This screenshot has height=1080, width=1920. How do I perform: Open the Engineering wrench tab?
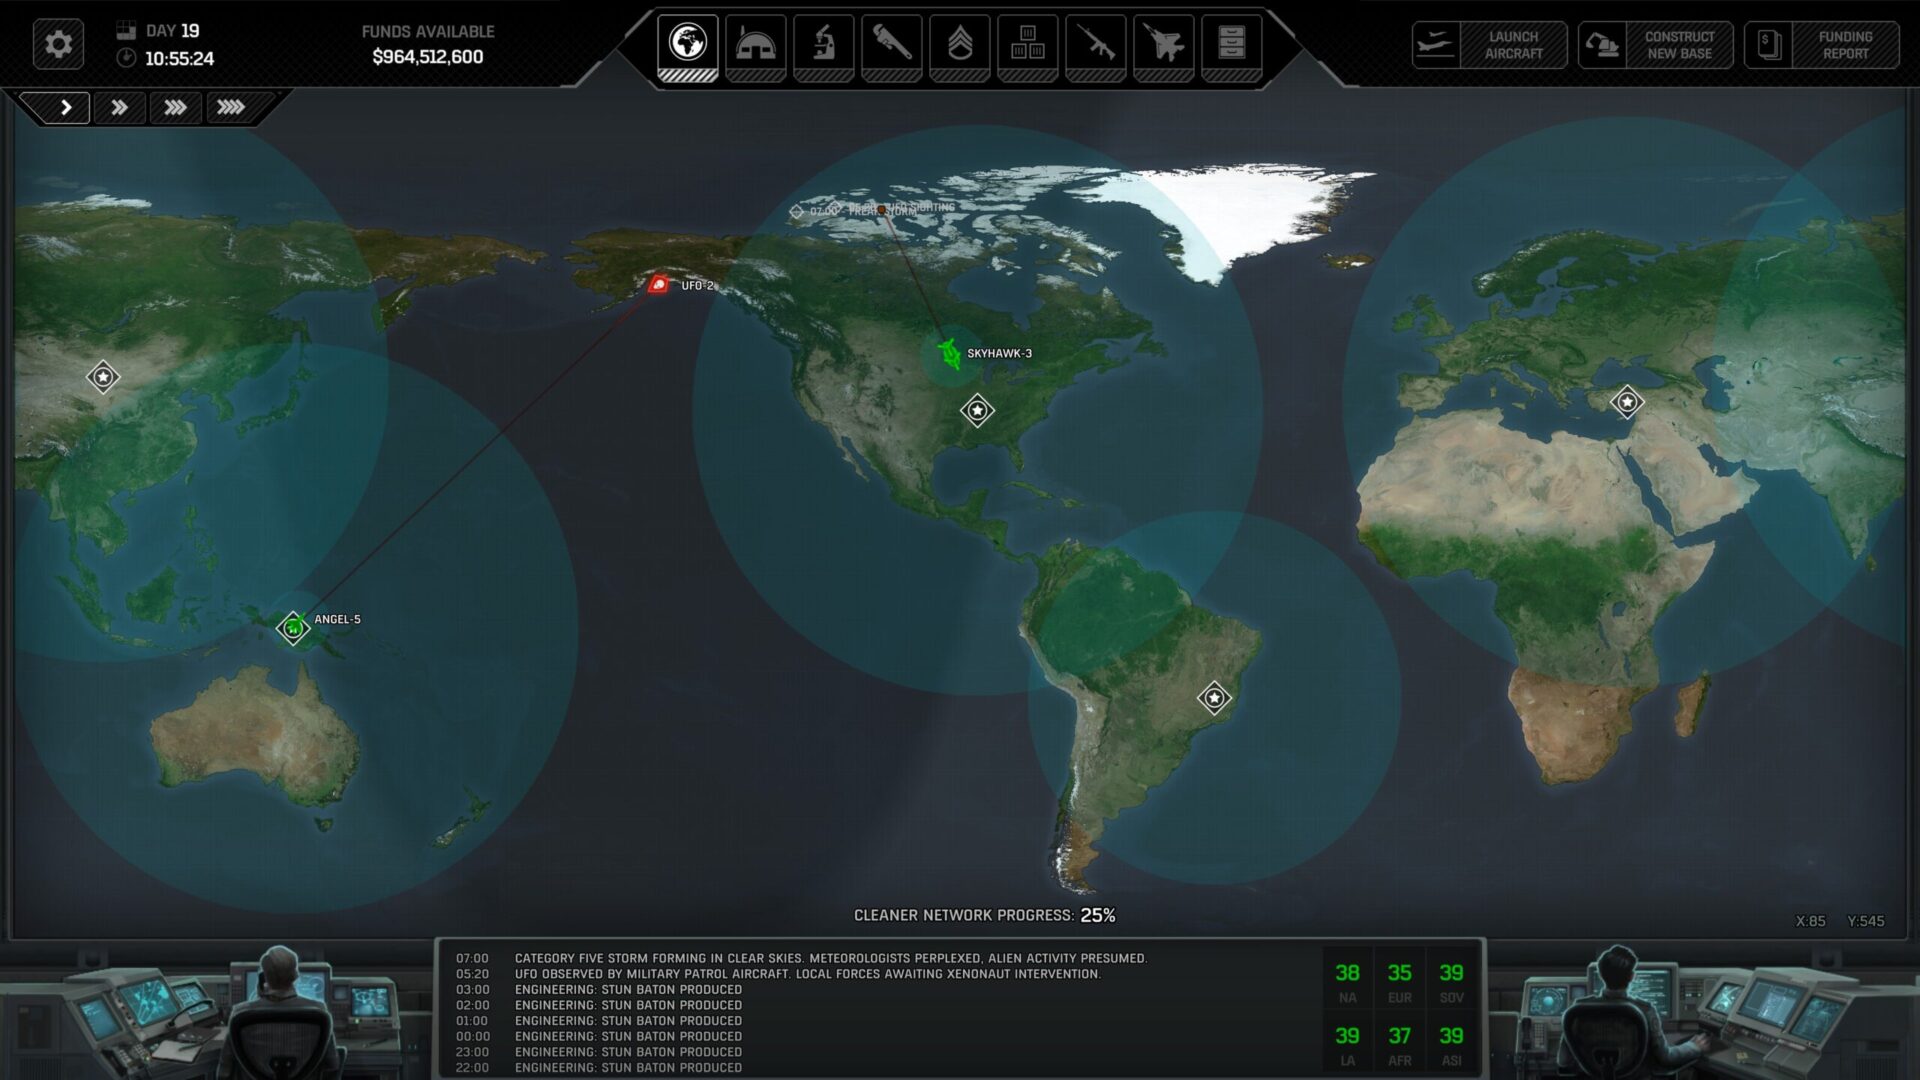pyautogui.click(x=892, y=47)
